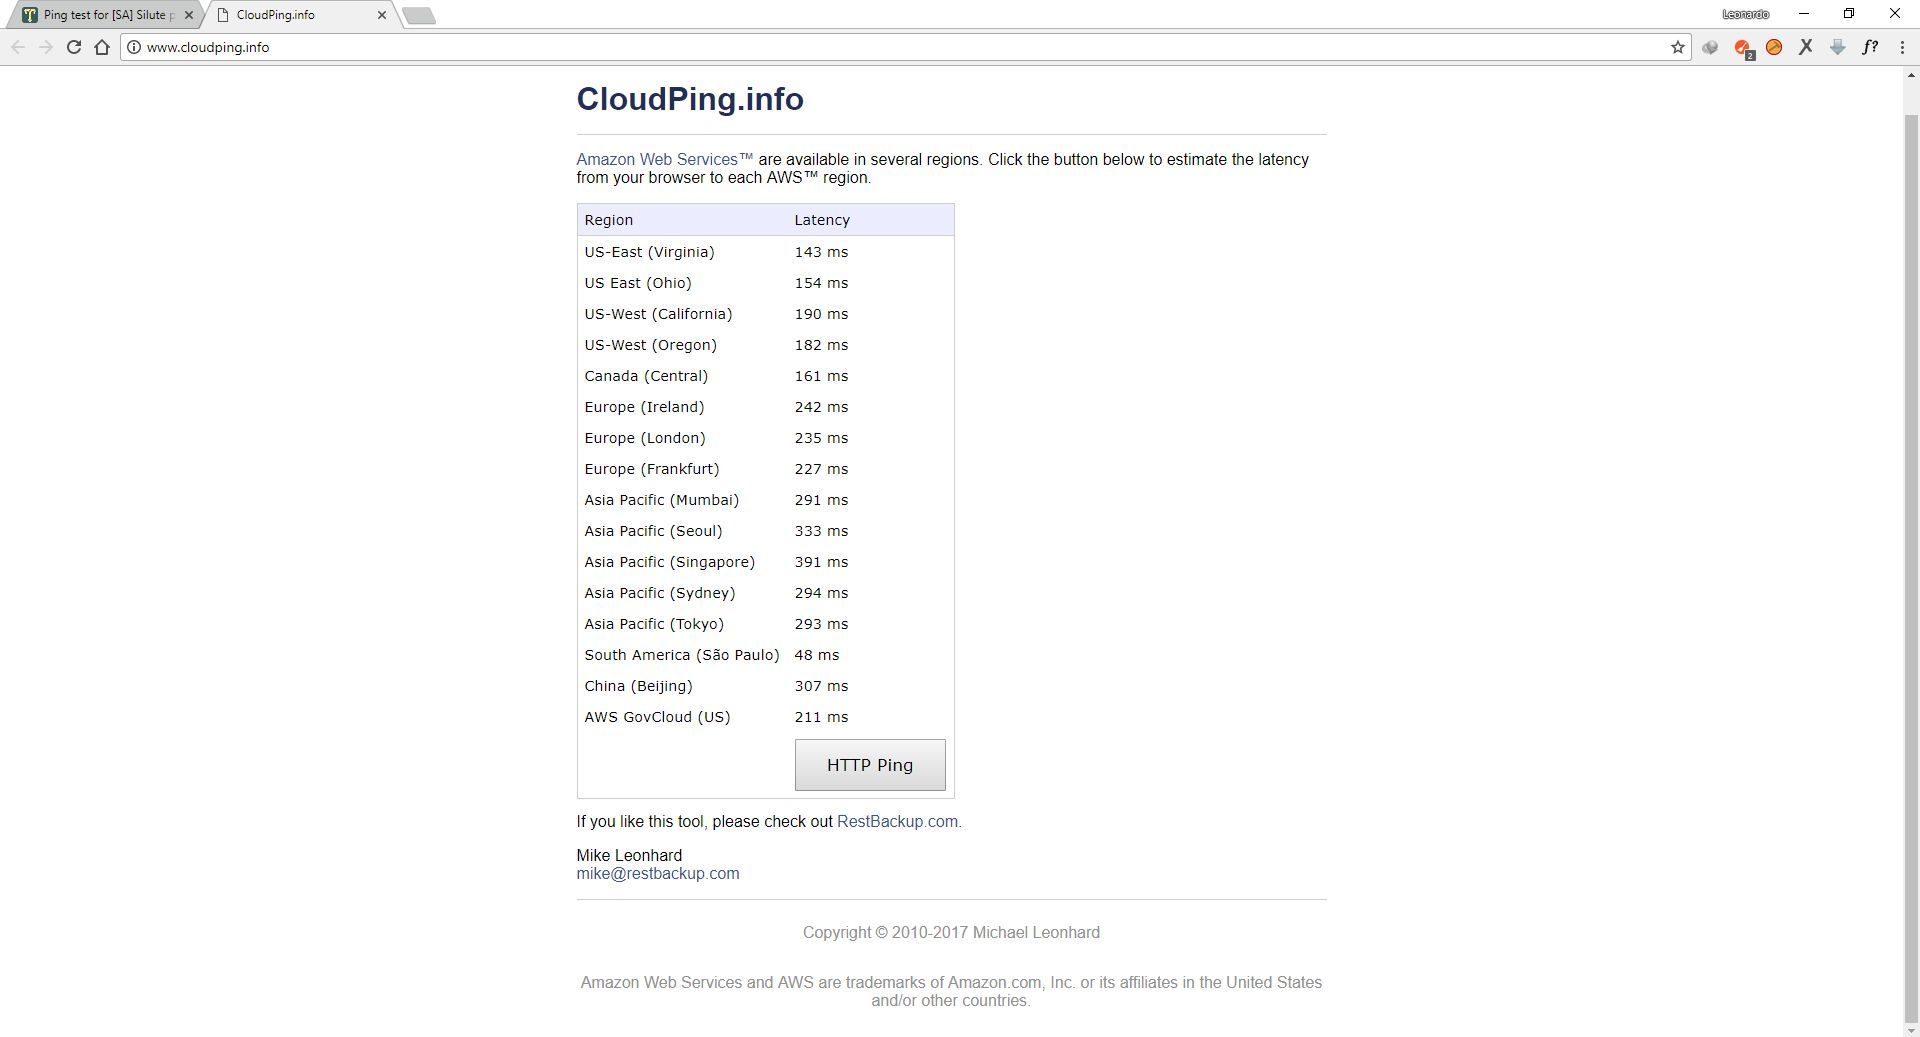View site information icon in address bar
The width and height of the screenshot is (1920, 1037).
tap(134, 47)
